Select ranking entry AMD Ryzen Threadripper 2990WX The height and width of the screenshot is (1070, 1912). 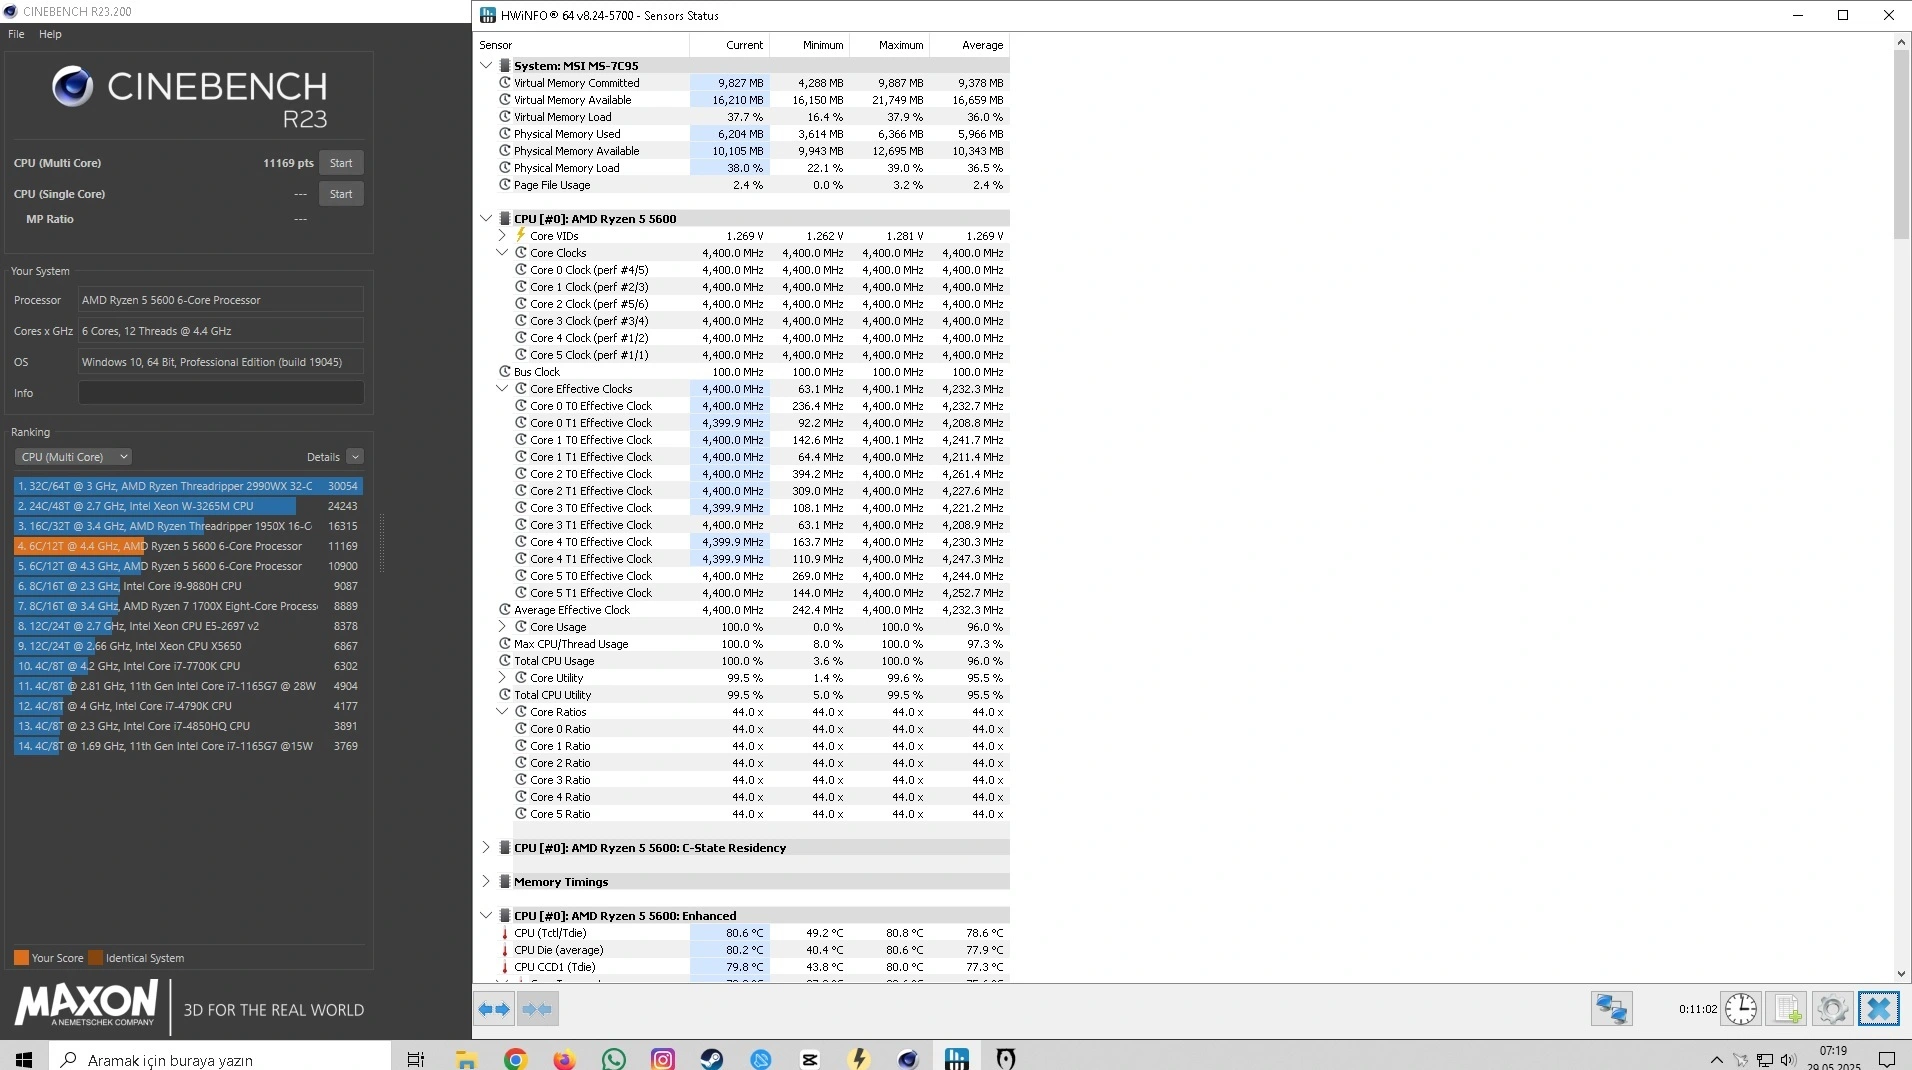tap(188, 486)
